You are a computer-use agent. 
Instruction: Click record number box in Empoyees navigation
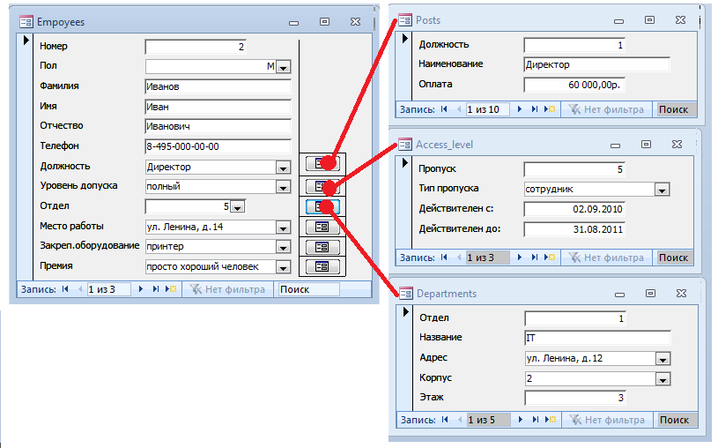108,289
